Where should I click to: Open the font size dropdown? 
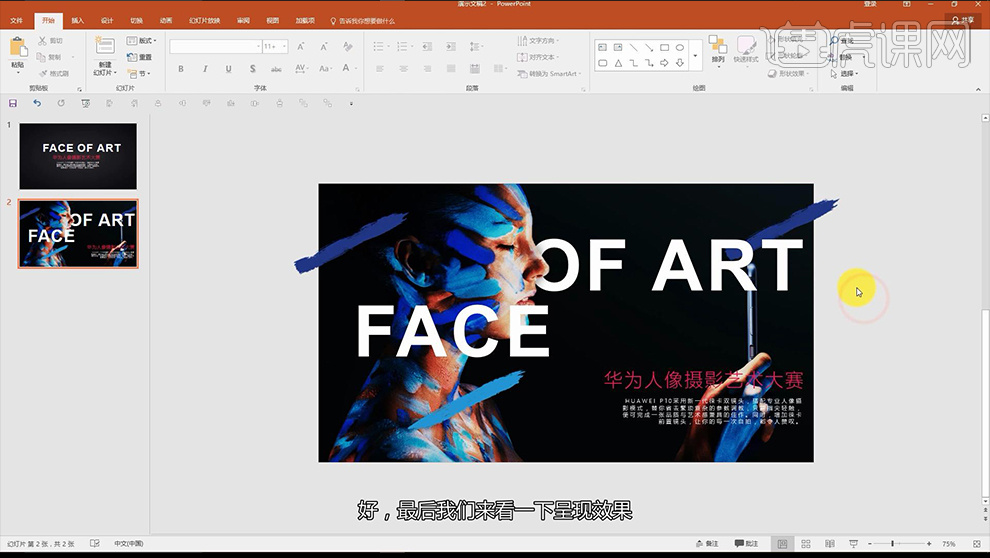tap(284, 46)
